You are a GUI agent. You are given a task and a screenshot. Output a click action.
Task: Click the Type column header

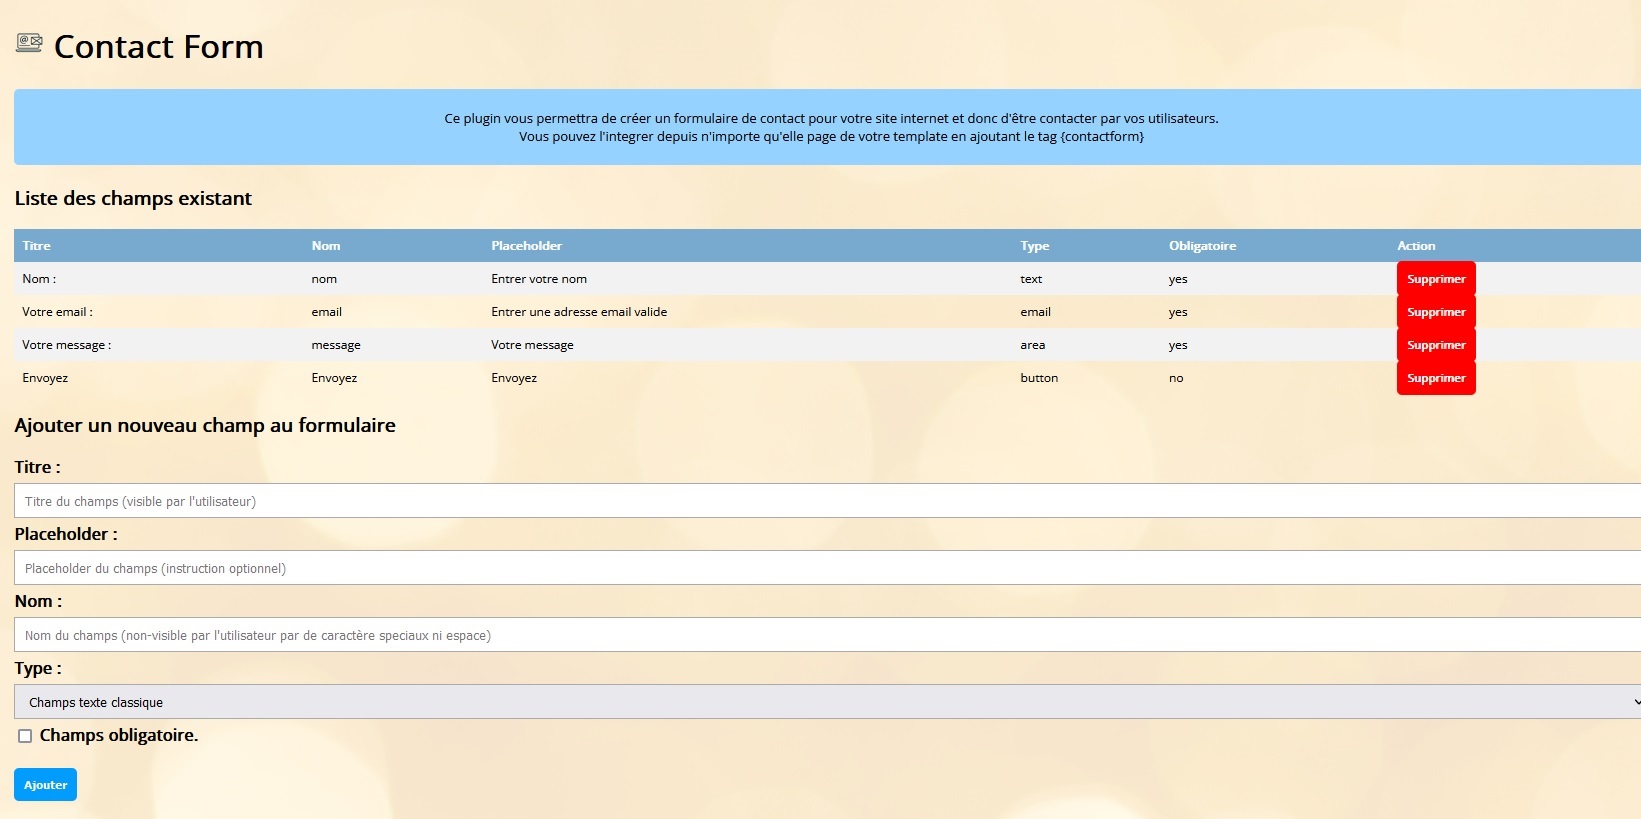click(1035, 246)
